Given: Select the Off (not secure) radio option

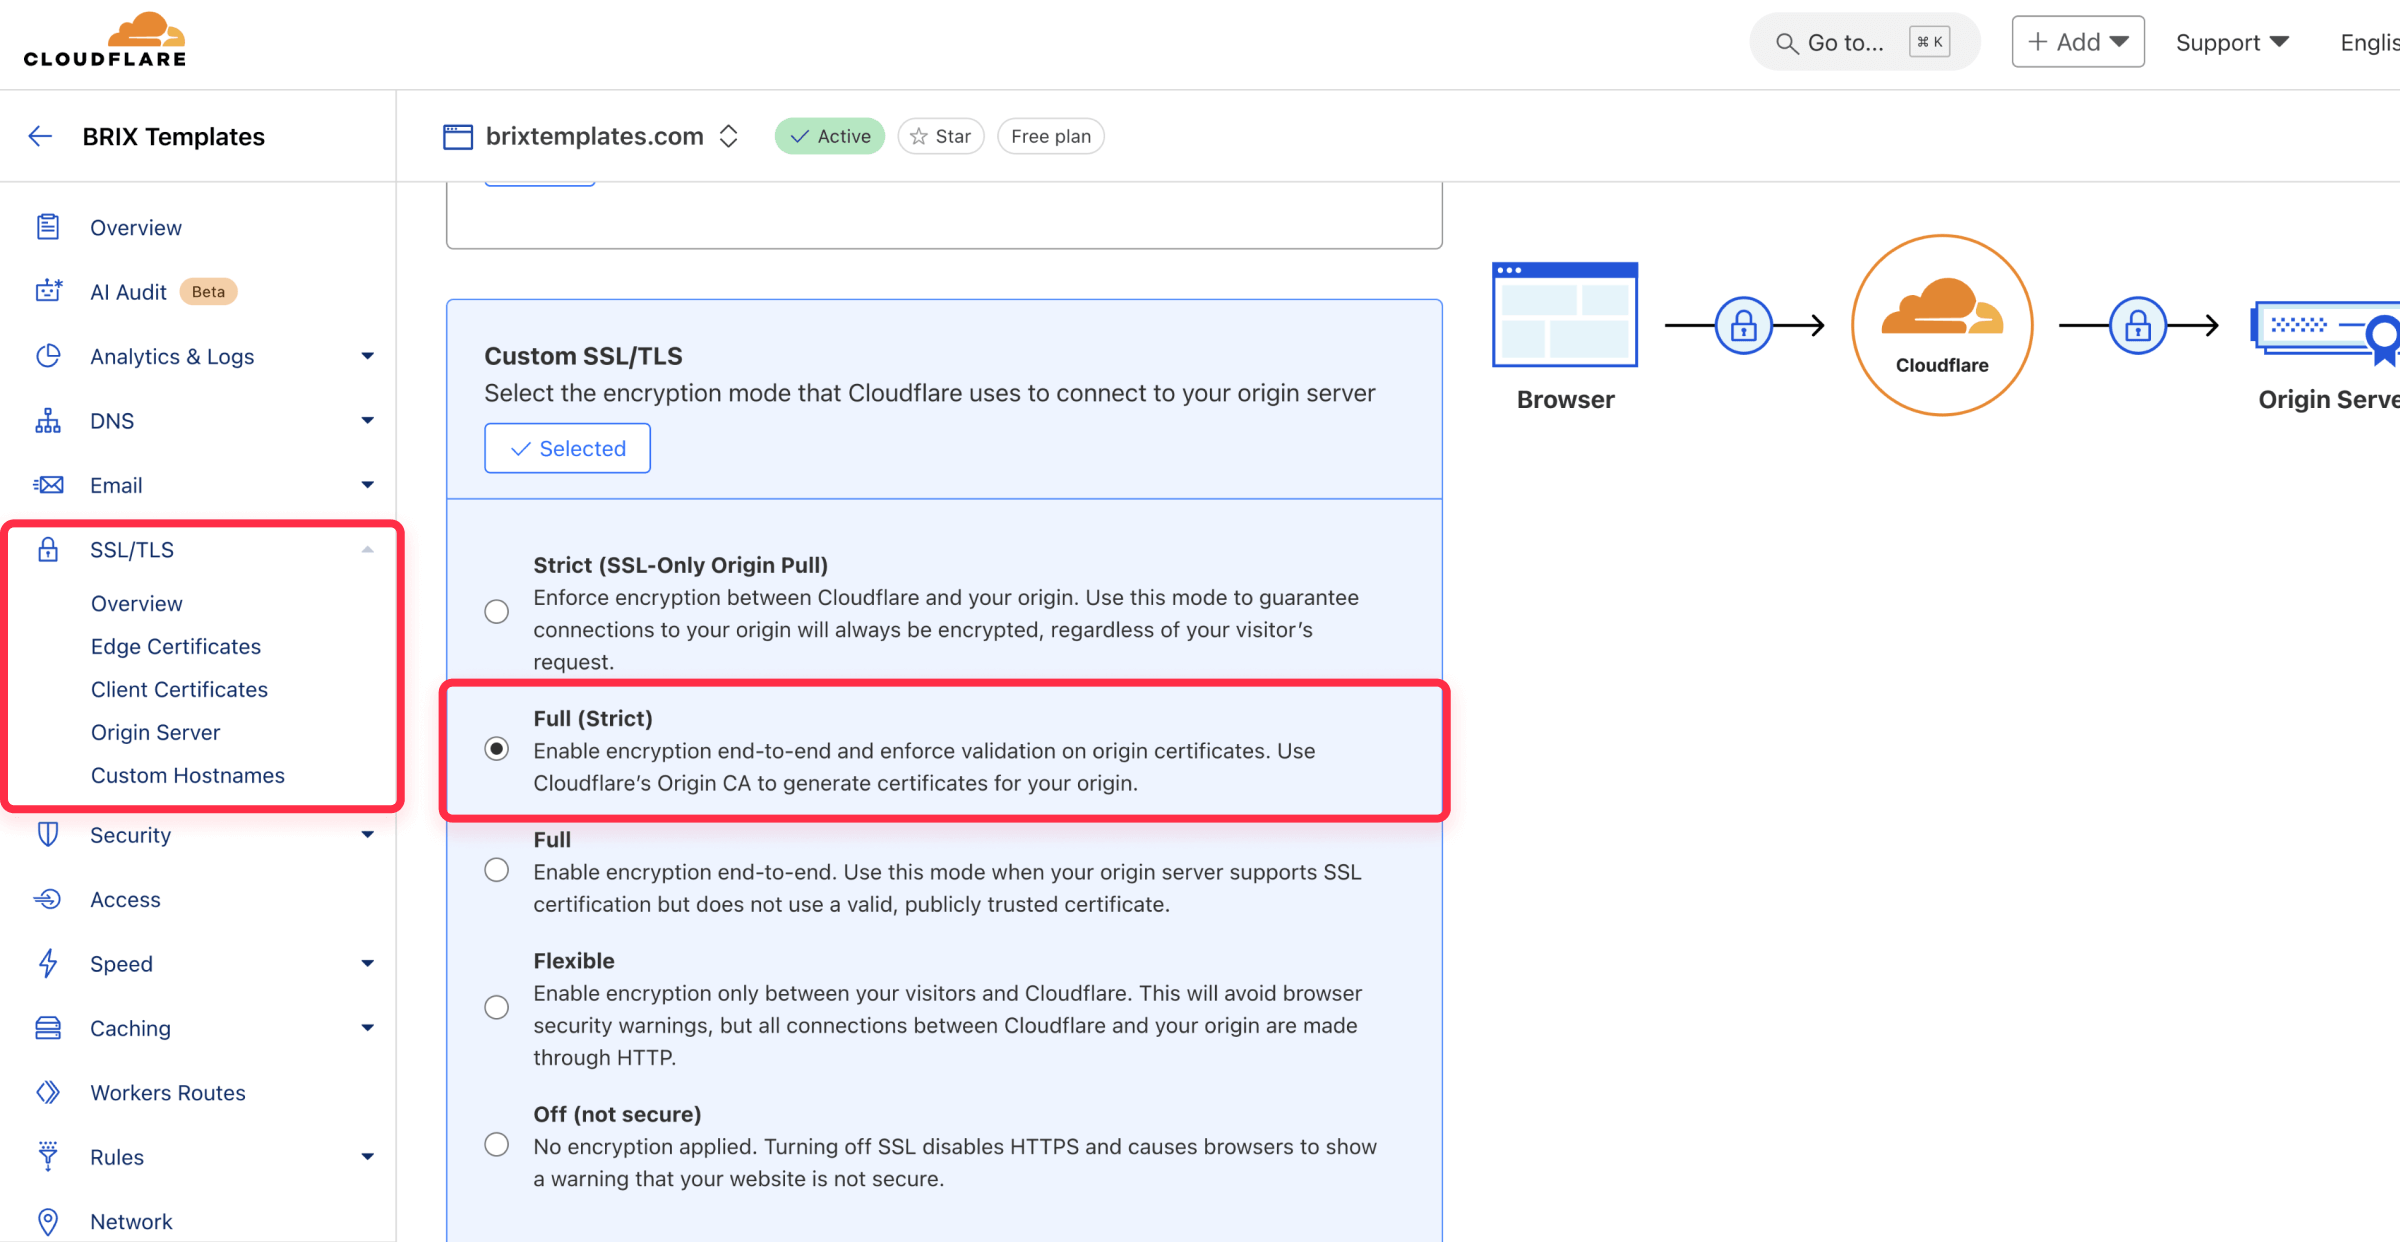Looking at the screenshot, I should tap(497, 1144).
